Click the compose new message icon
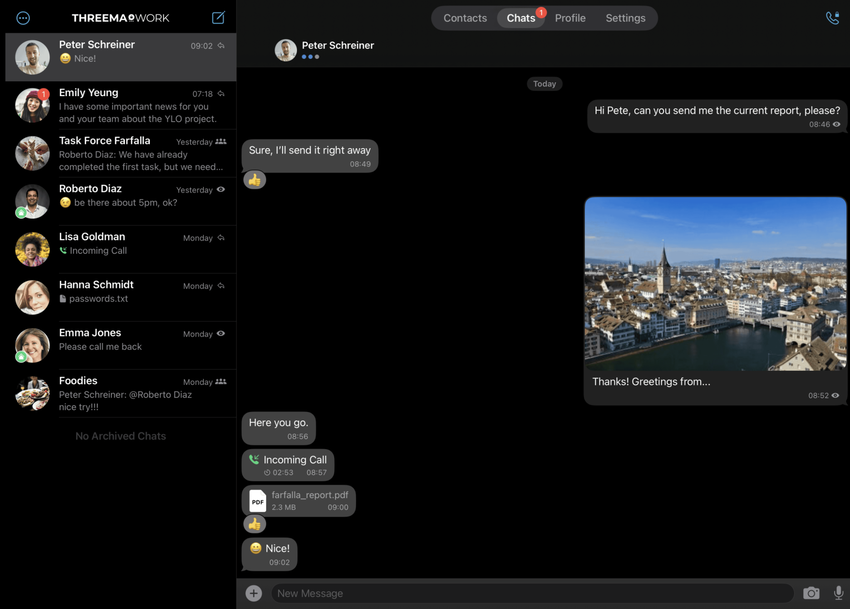 point(218,18)
